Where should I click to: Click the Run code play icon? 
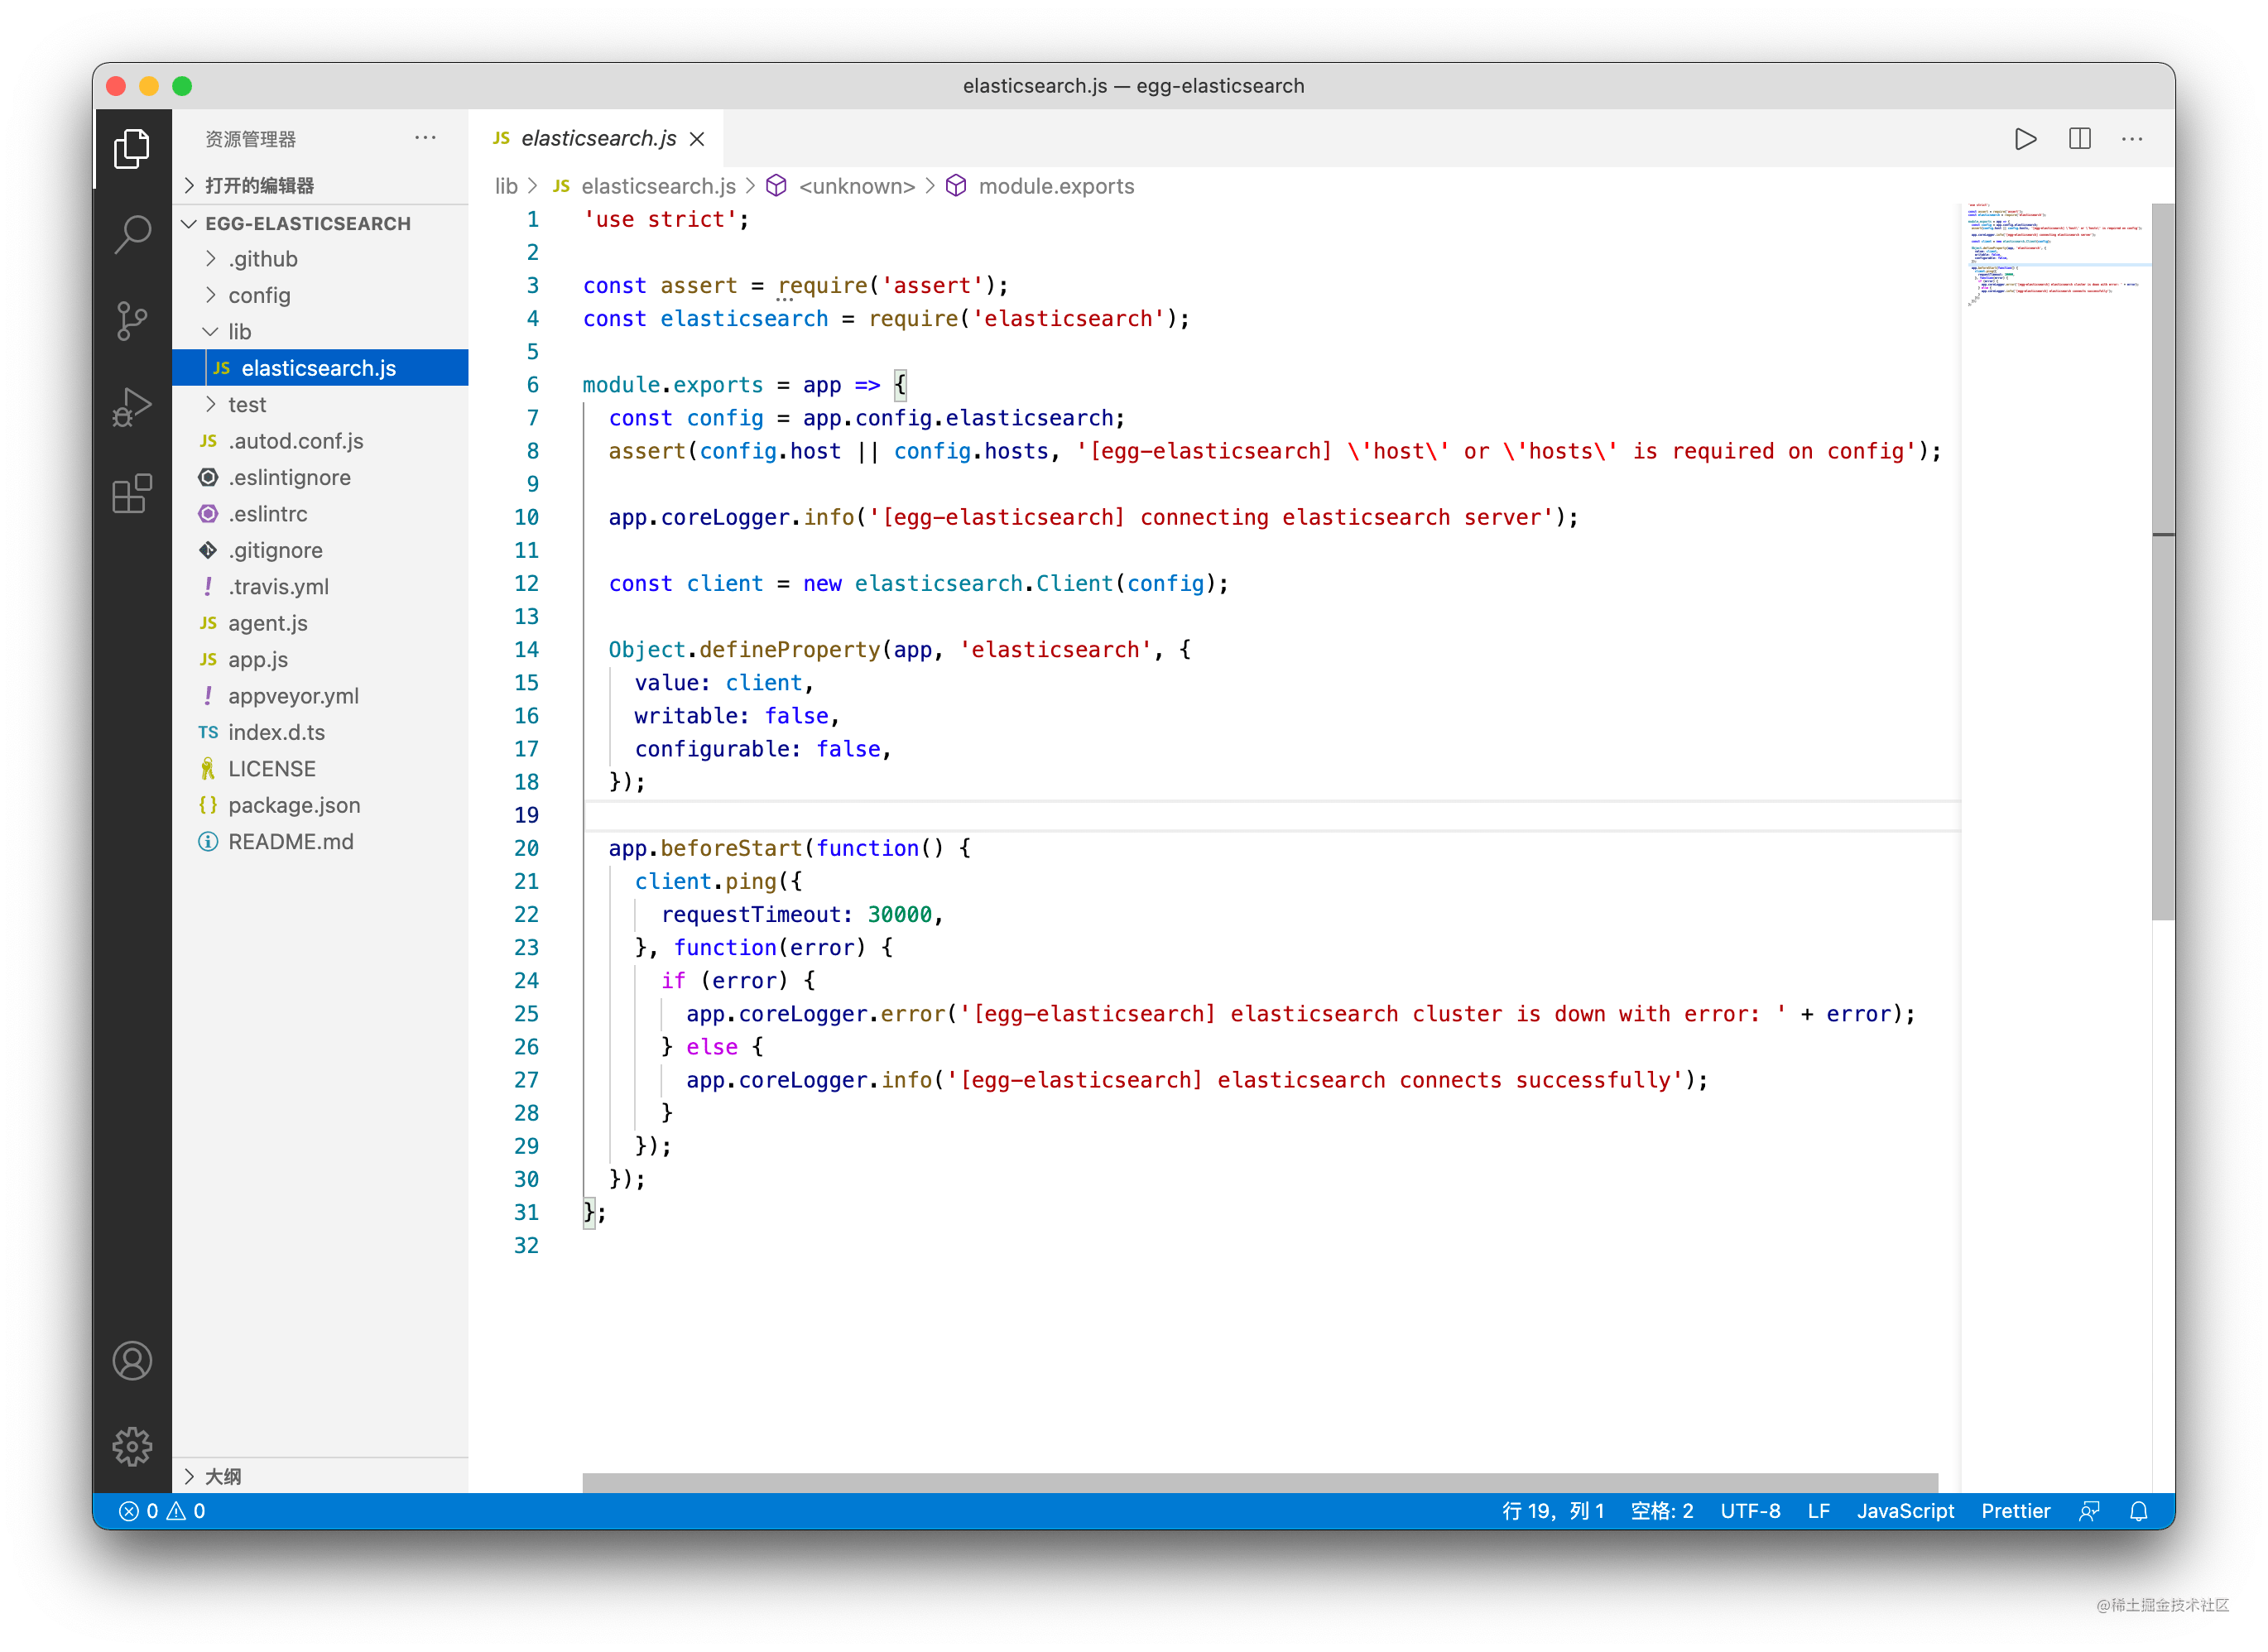click(2025, 139)
